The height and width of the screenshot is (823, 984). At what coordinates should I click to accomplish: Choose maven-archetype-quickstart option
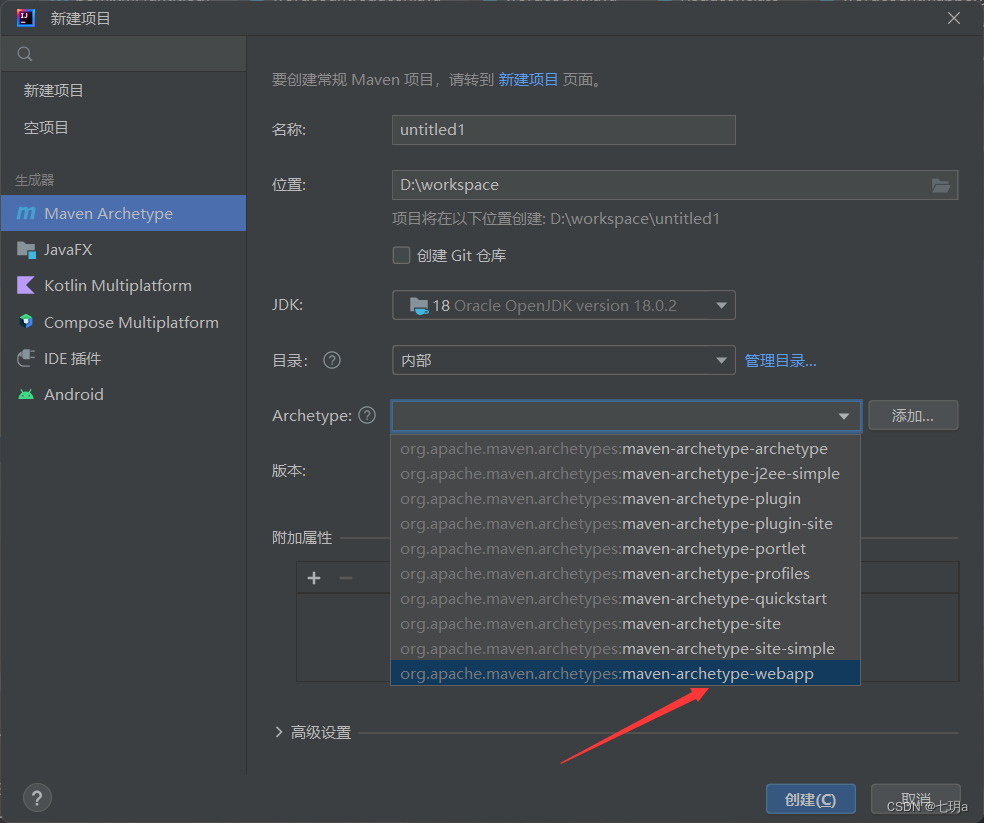click(625, 599)
